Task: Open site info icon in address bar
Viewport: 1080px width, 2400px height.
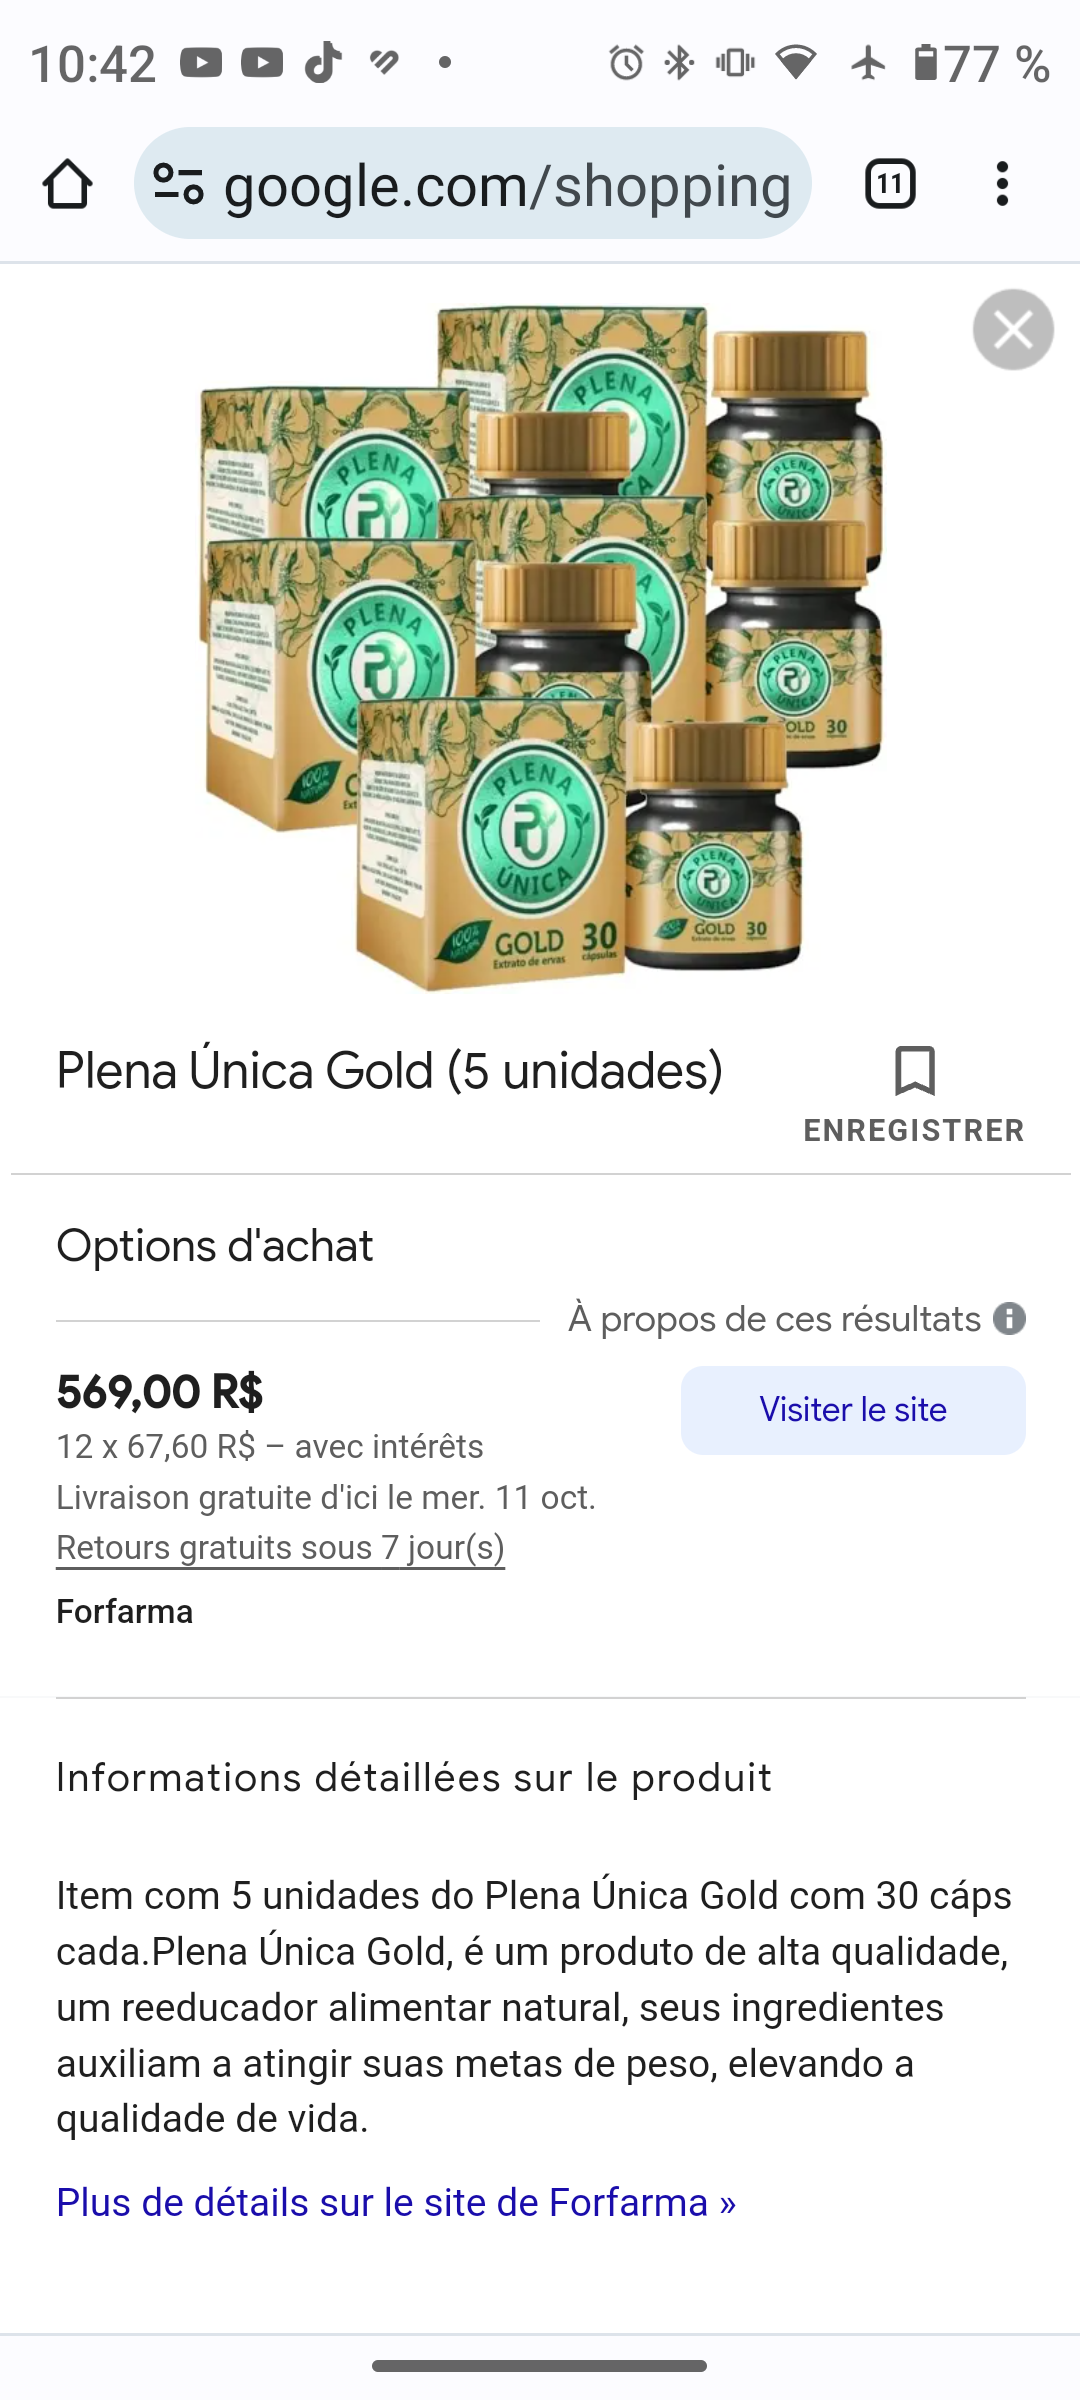Action: pos(178,185)
